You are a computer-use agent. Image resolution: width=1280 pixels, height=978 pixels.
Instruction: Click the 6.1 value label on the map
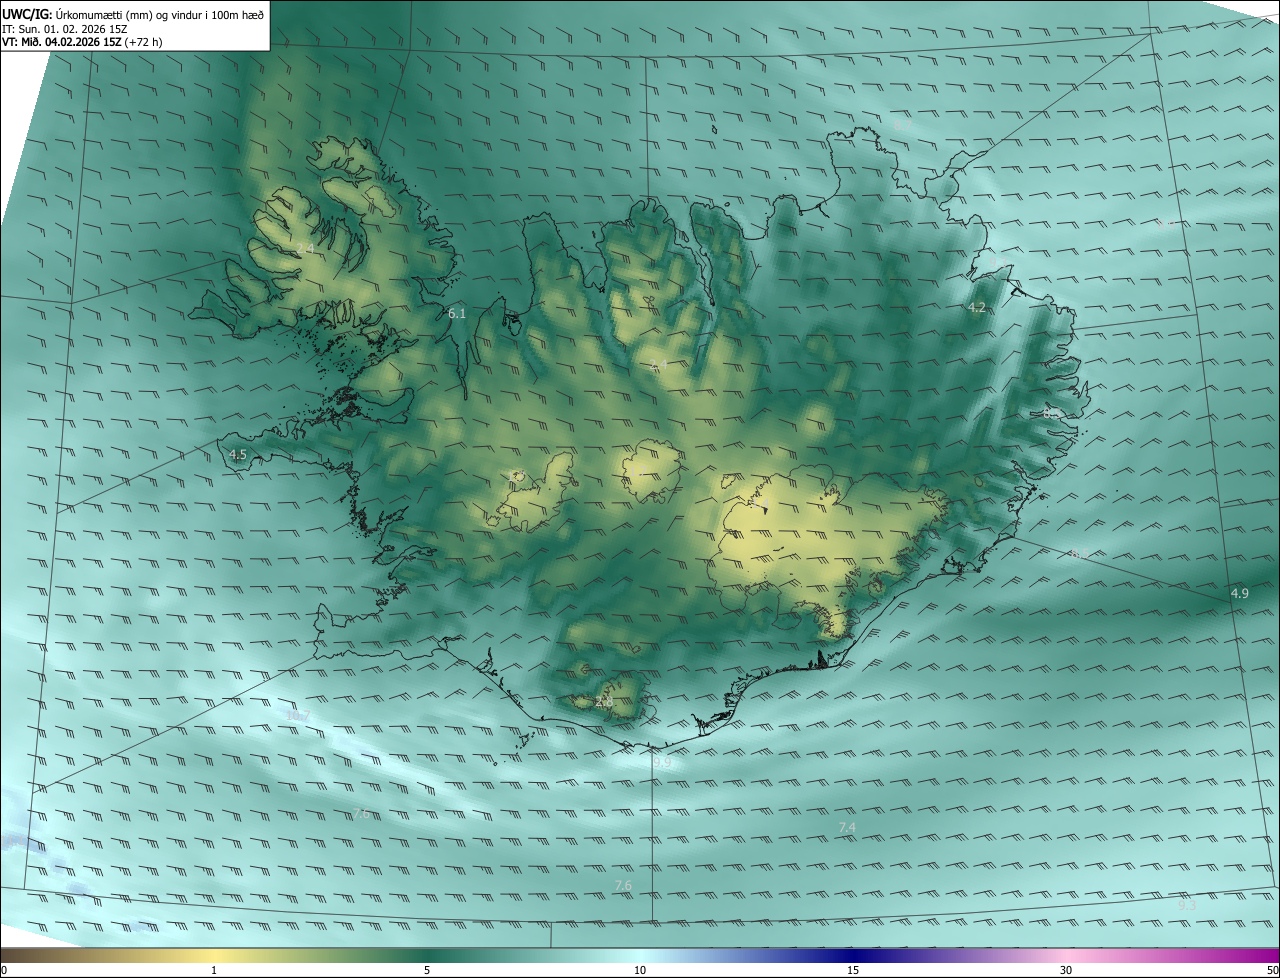tap(457, 314)
